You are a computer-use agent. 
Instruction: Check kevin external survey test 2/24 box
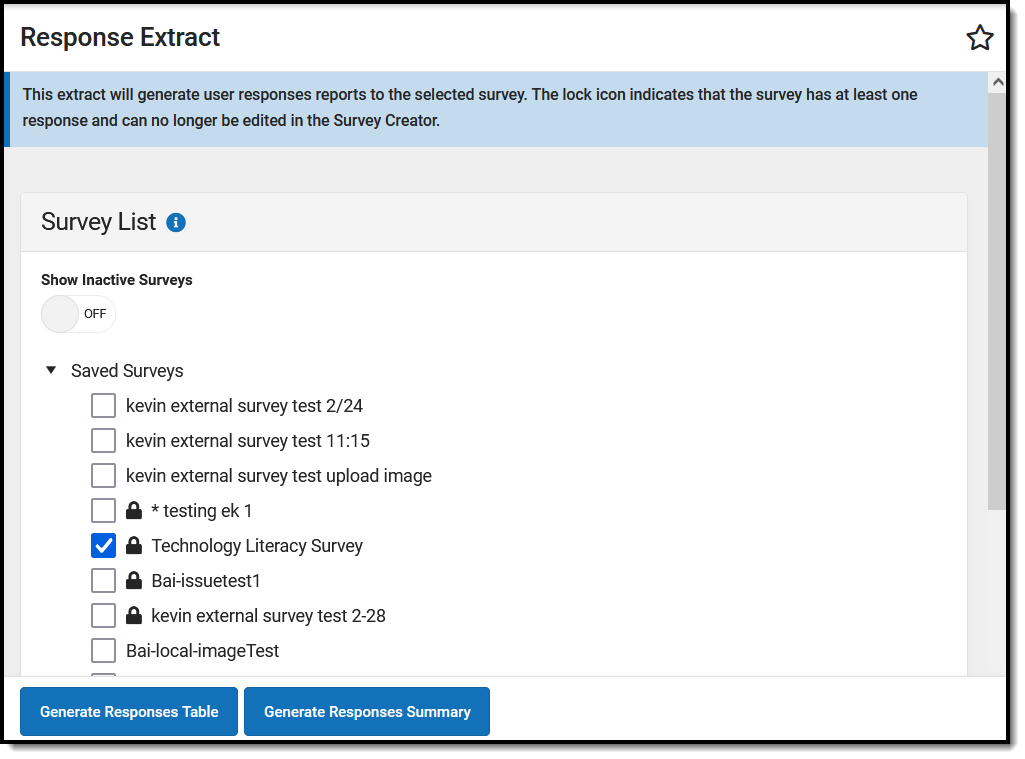103,406
